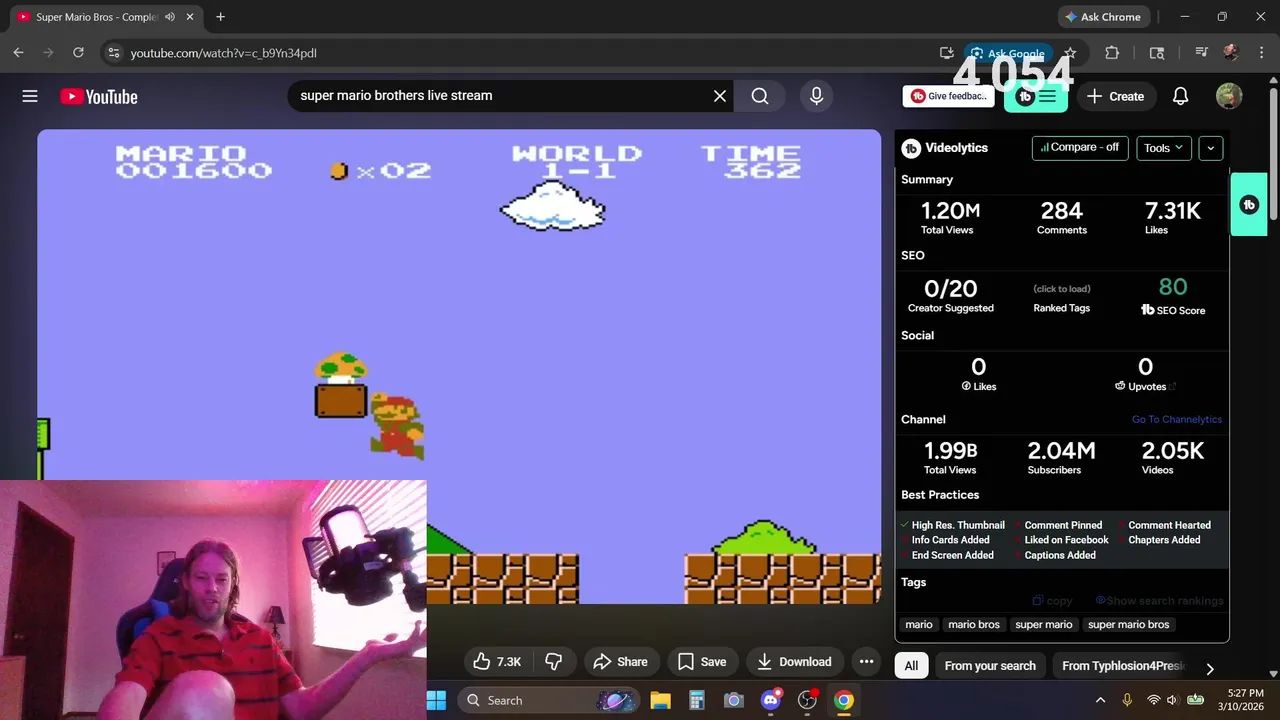The width and height of the screenshot is (1280, 720).
Task: Show more filter chips with arrow
Action: pyautogui.click(x=1210, y=668)
